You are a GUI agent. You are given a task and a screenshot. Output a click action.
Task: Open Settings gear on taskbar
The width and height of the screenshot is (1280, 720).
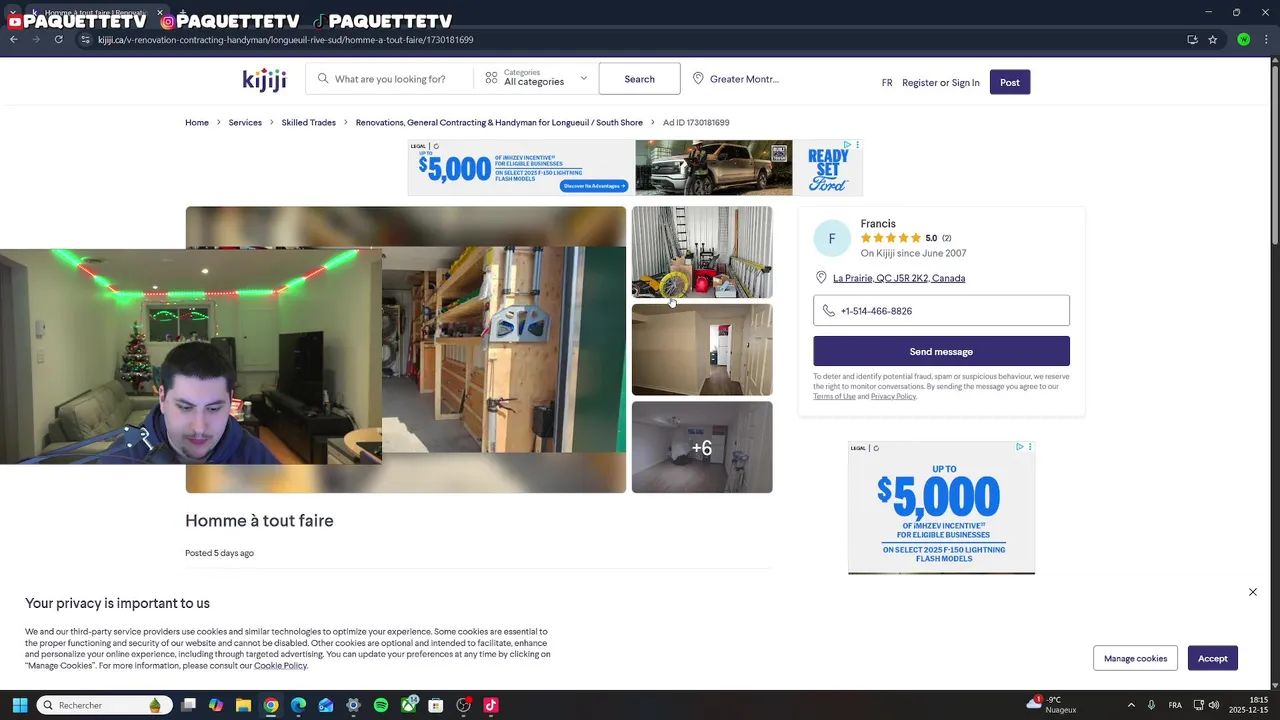point(353,705)
